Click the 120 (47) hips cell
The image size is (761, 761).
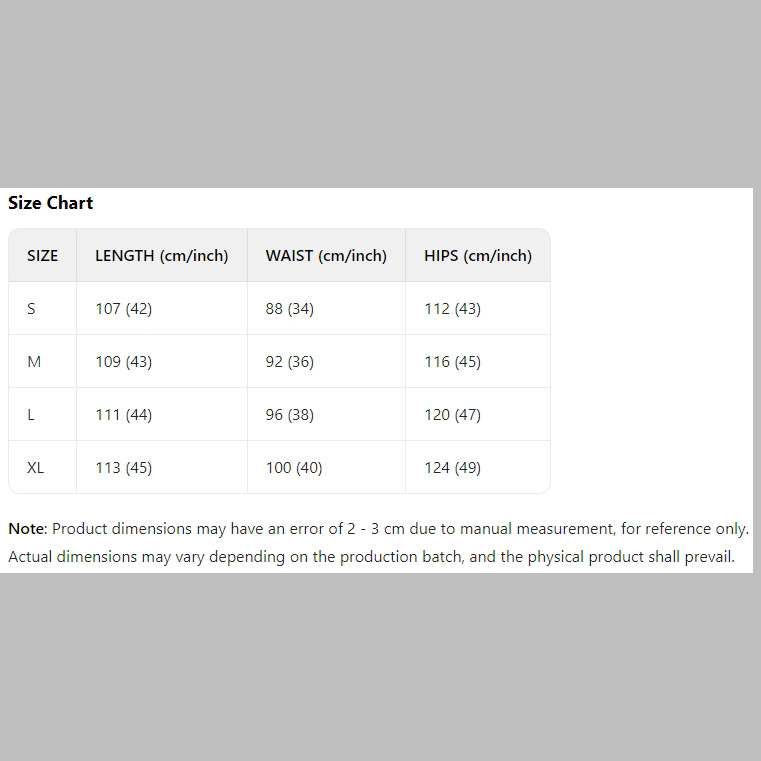tap(452, 415)
